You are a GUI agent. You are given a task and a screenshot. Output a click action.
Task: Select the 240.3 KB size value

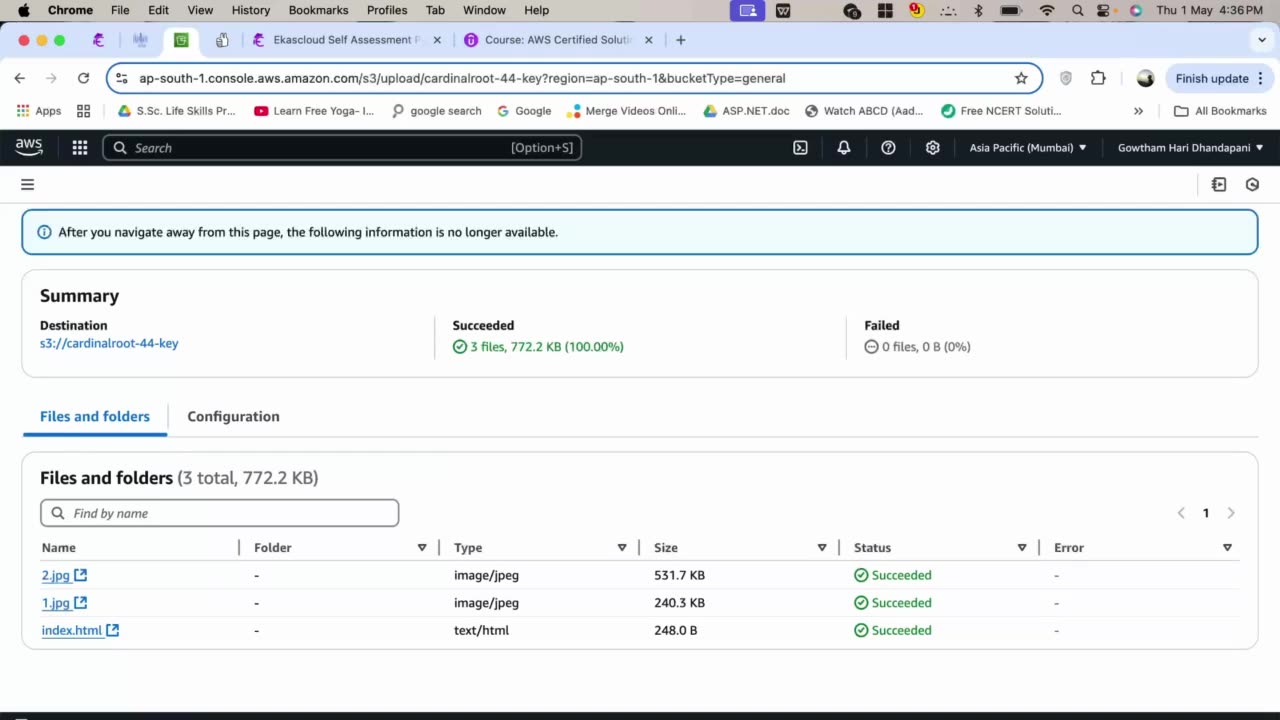tap(679, 603)
